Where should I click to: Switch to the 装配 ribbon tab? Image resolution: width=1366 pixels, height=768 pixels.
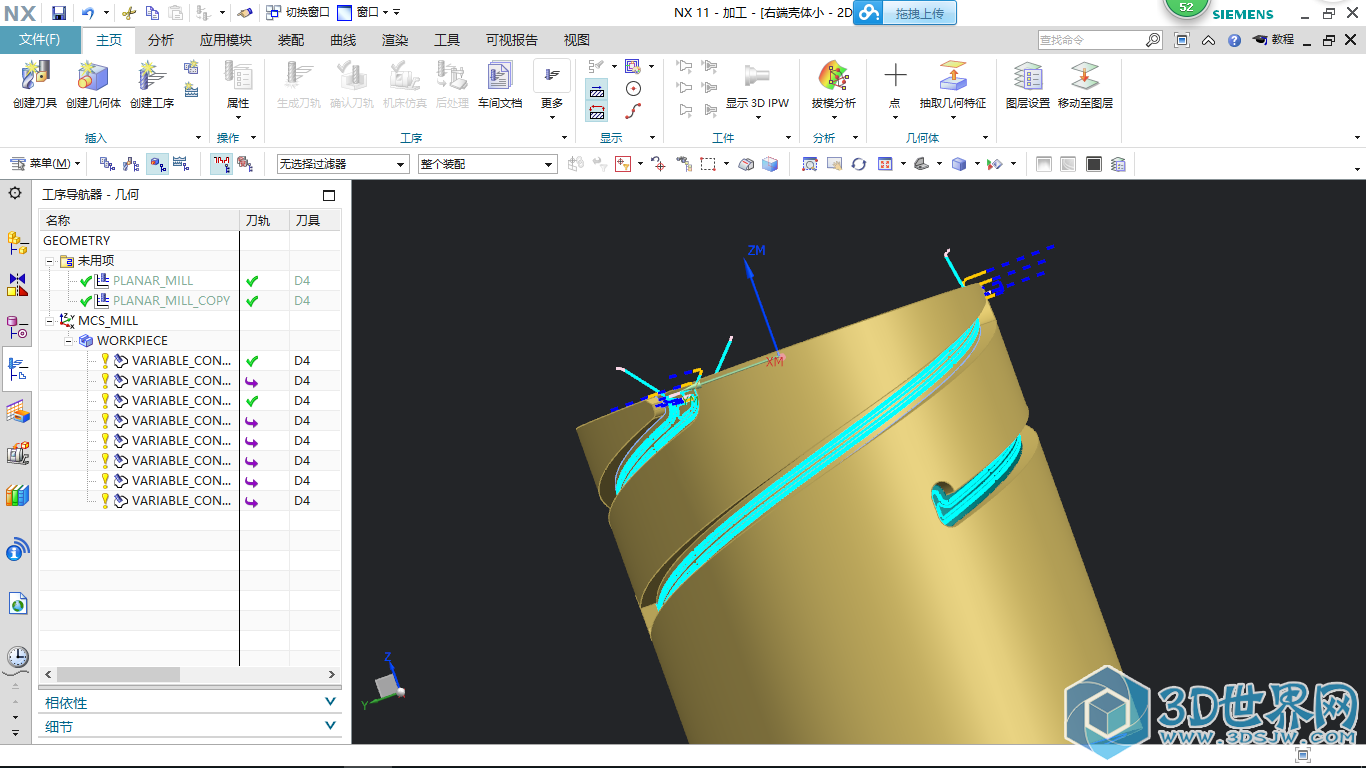(x=291, y=40)
